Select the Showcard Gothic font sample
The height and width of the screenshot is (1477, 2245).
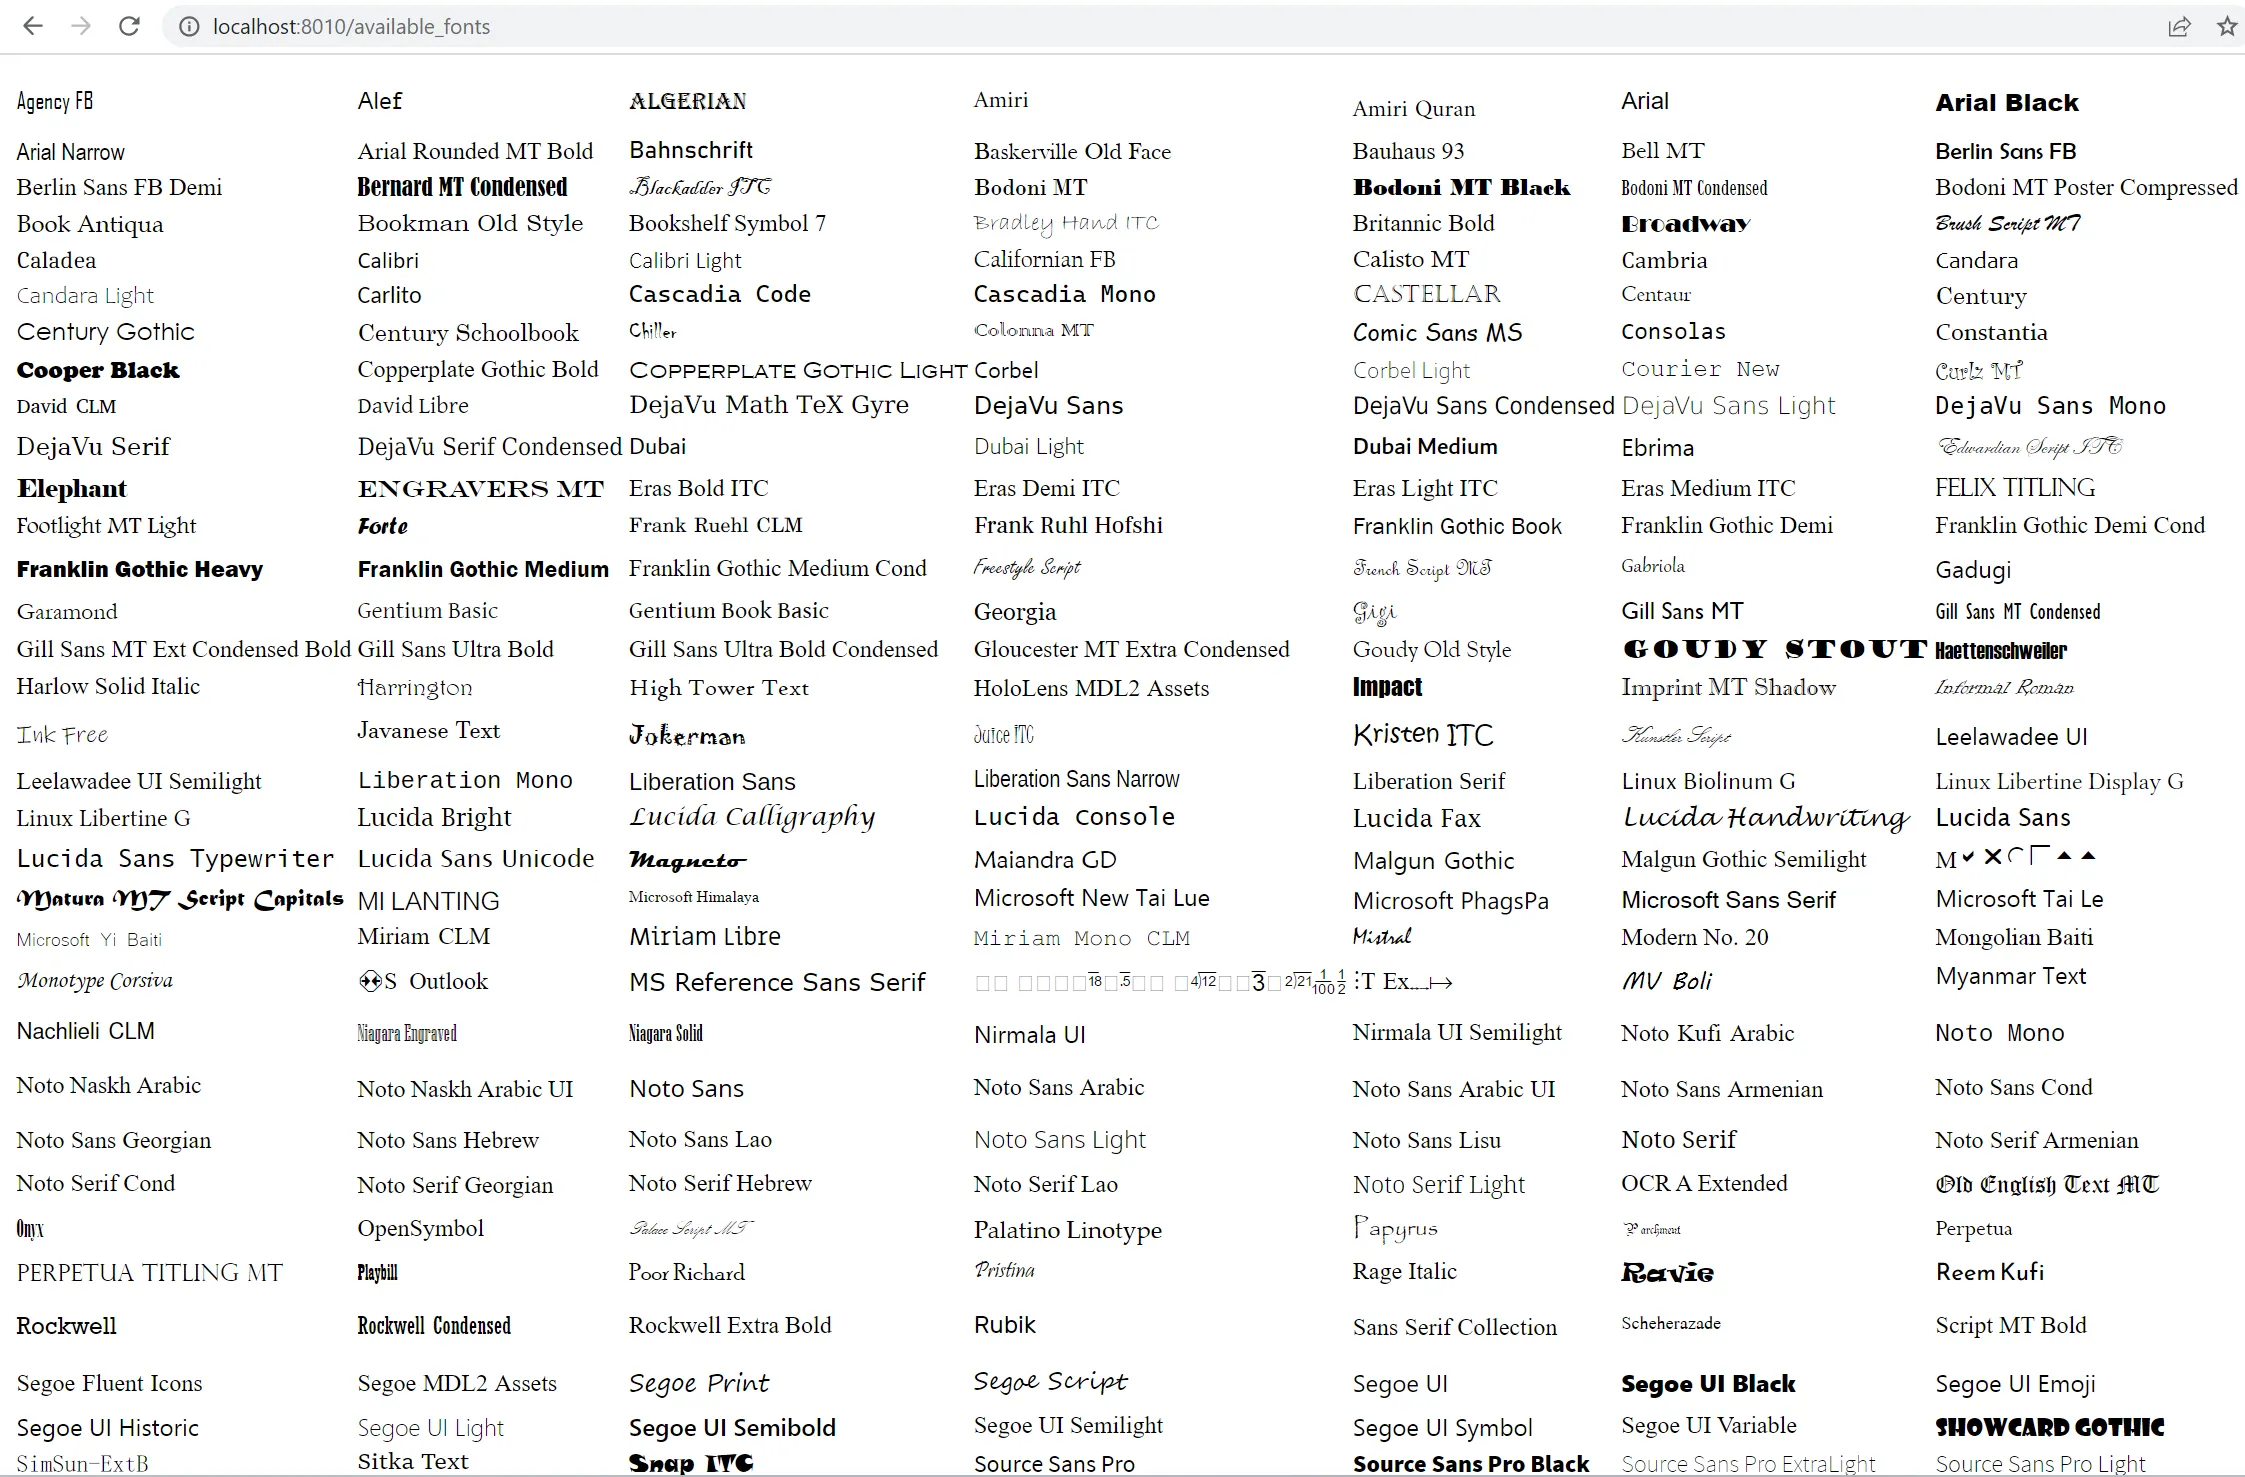[x=2049, y=1428]
